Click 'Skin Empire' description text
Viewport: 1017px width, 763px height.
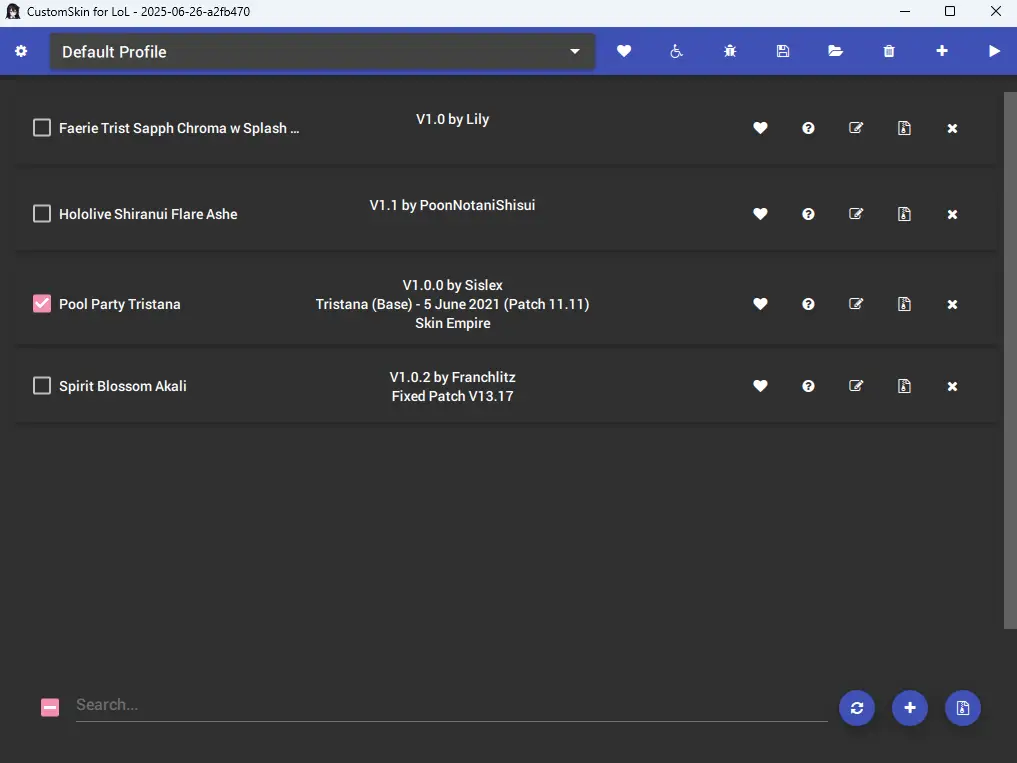pyautogui.click(x=453, y=323)
